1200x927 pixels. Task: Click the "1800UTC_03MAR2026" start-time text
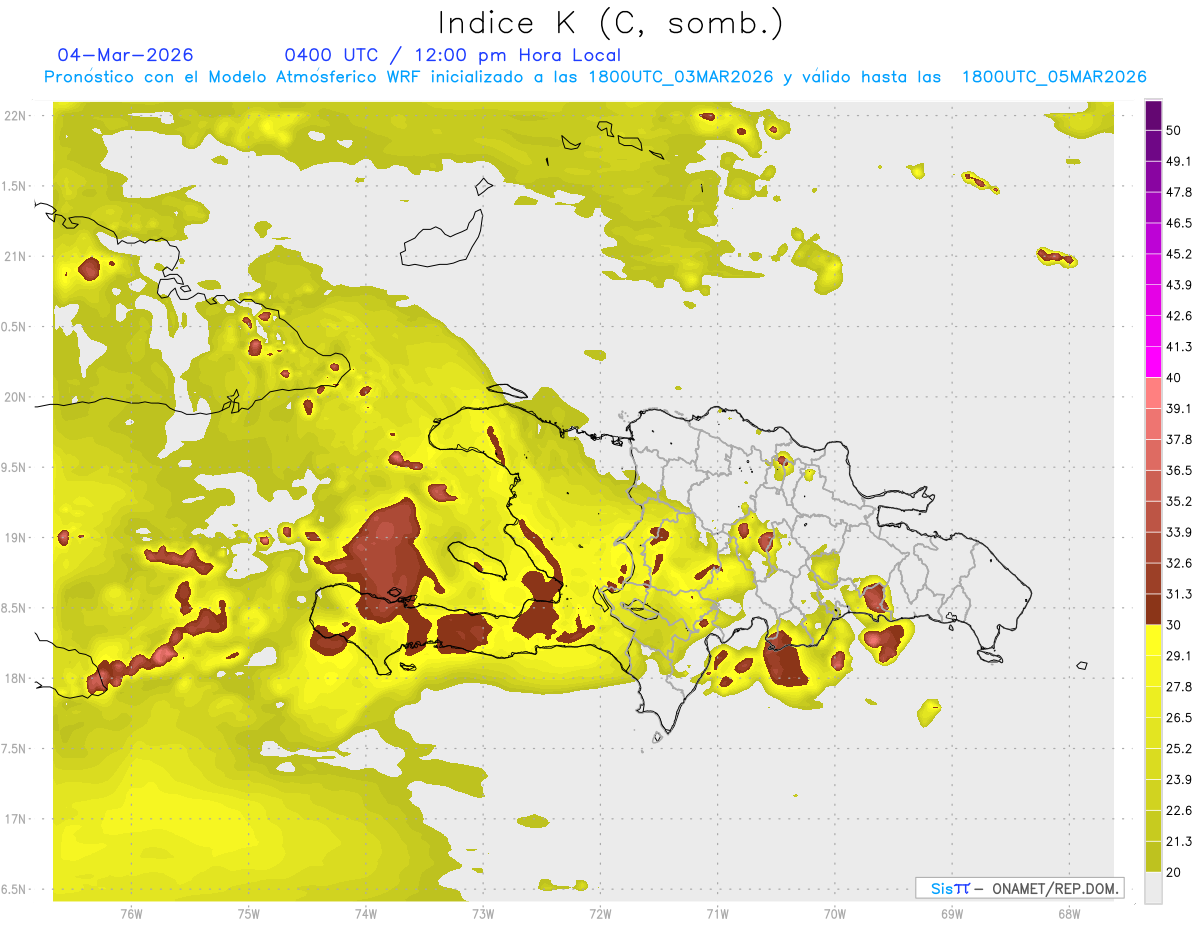tap(681, 77)
